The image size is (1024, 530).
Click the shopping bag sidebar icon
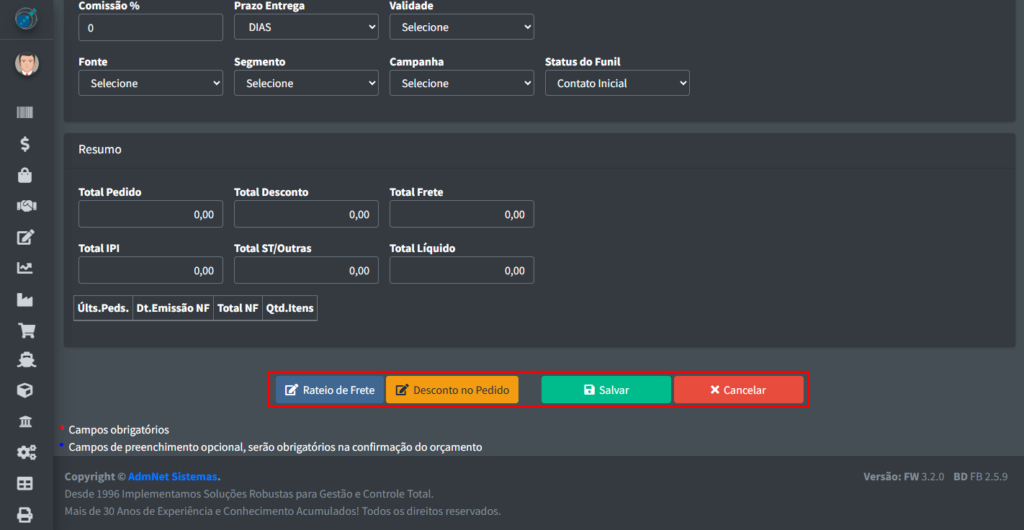pyautogui.click(x=25, y=175)
